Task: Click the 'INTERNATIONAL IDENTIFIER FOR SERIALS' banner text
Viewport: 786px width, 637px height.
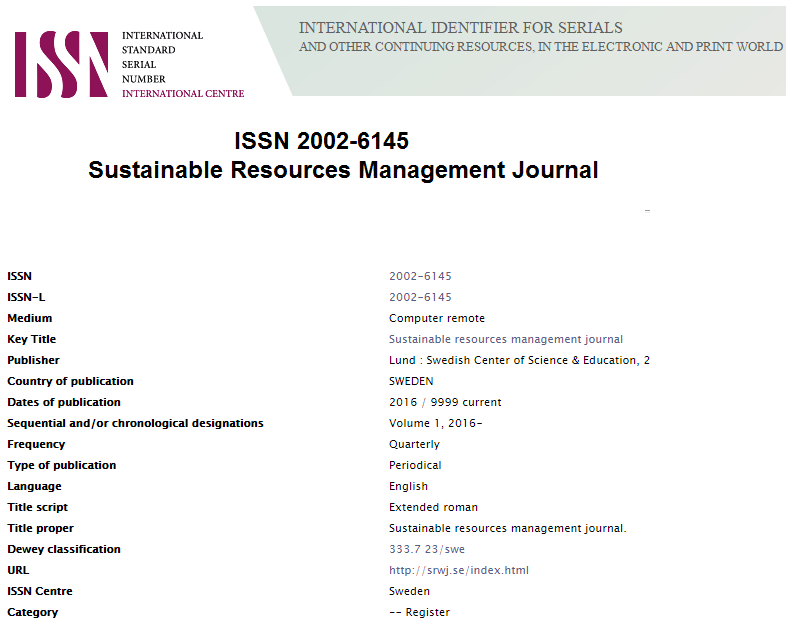Action: [x=461, y=28]
